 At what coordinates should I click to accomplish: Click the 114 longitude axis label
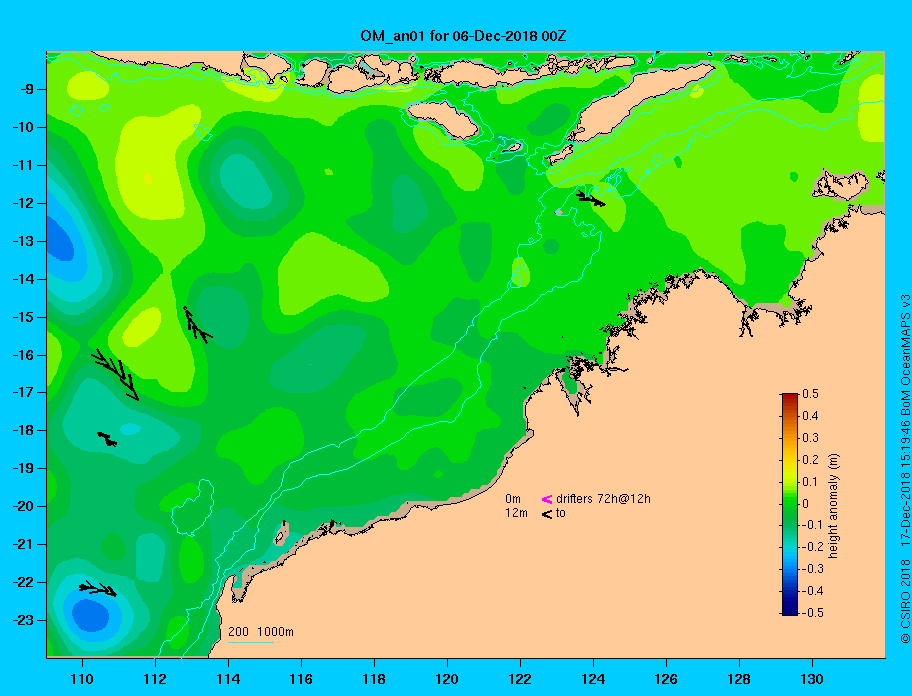228,679
